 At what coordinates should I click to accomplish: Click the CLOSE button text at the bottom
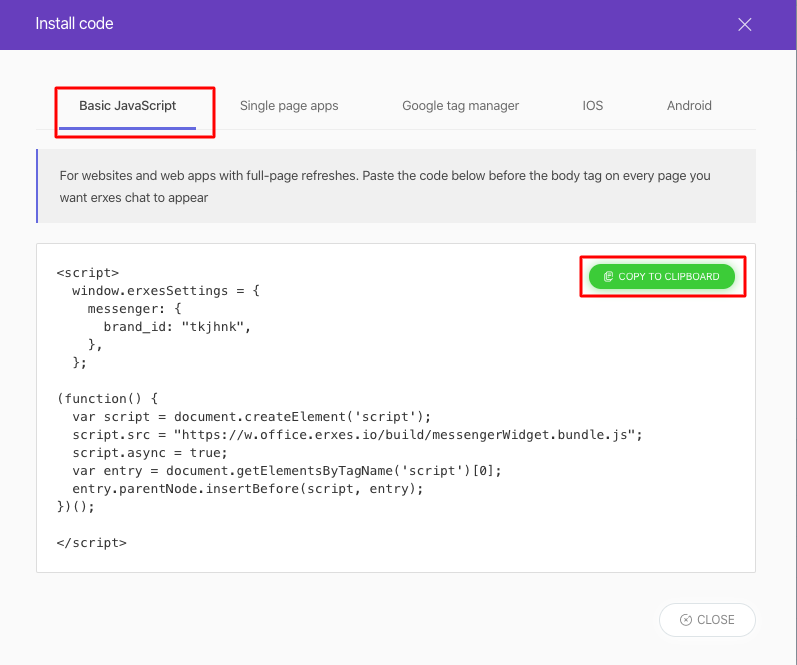[x=715, y=620]
